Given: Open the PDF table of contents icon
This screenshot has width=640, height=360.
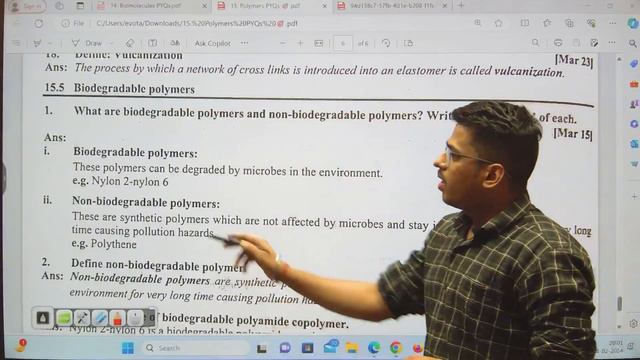Looking at the screenshot, I should point(16,43).
